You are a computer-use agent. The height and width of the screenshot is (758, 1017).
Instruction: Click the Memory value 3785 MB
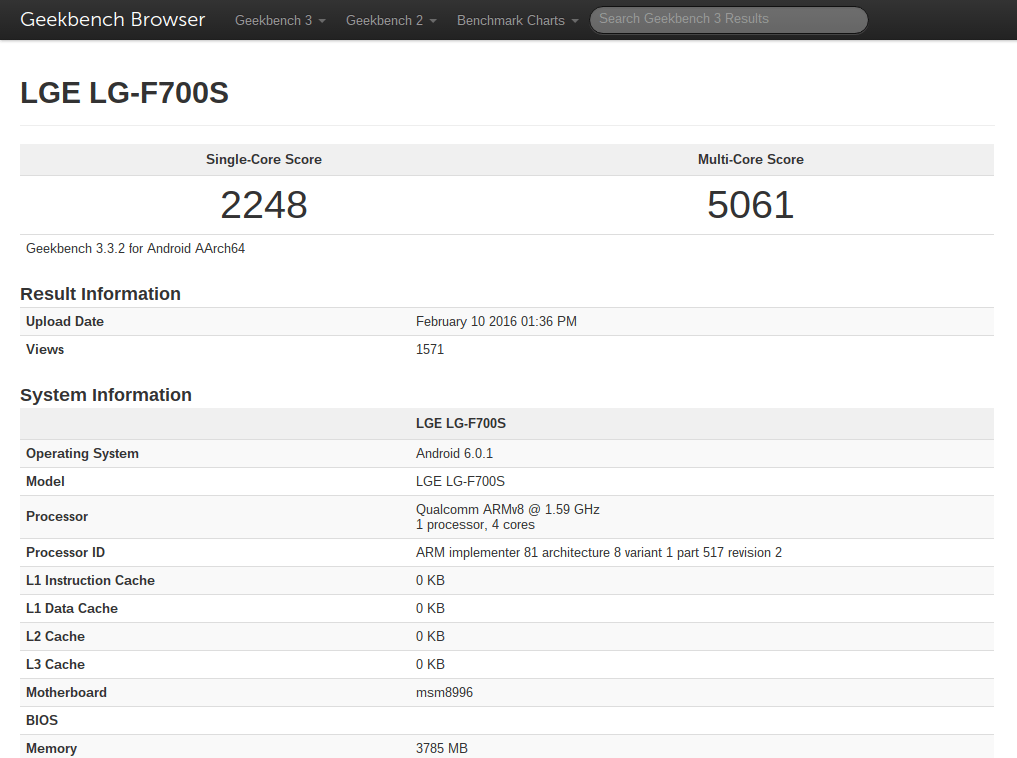point(441,748)
